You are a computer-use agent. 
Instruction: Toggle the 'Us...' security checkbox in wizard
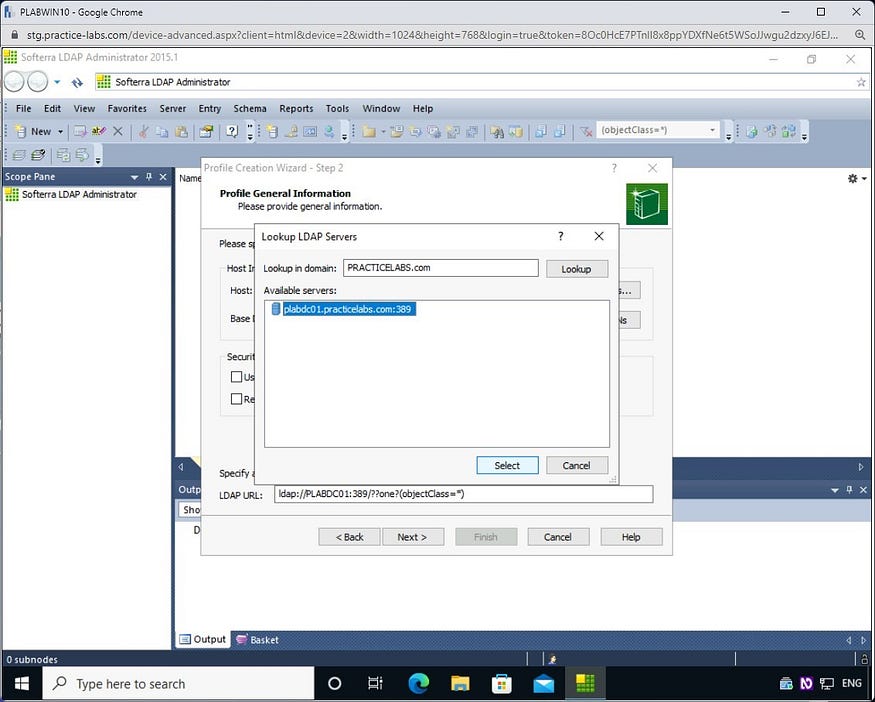tap(236, 377)
